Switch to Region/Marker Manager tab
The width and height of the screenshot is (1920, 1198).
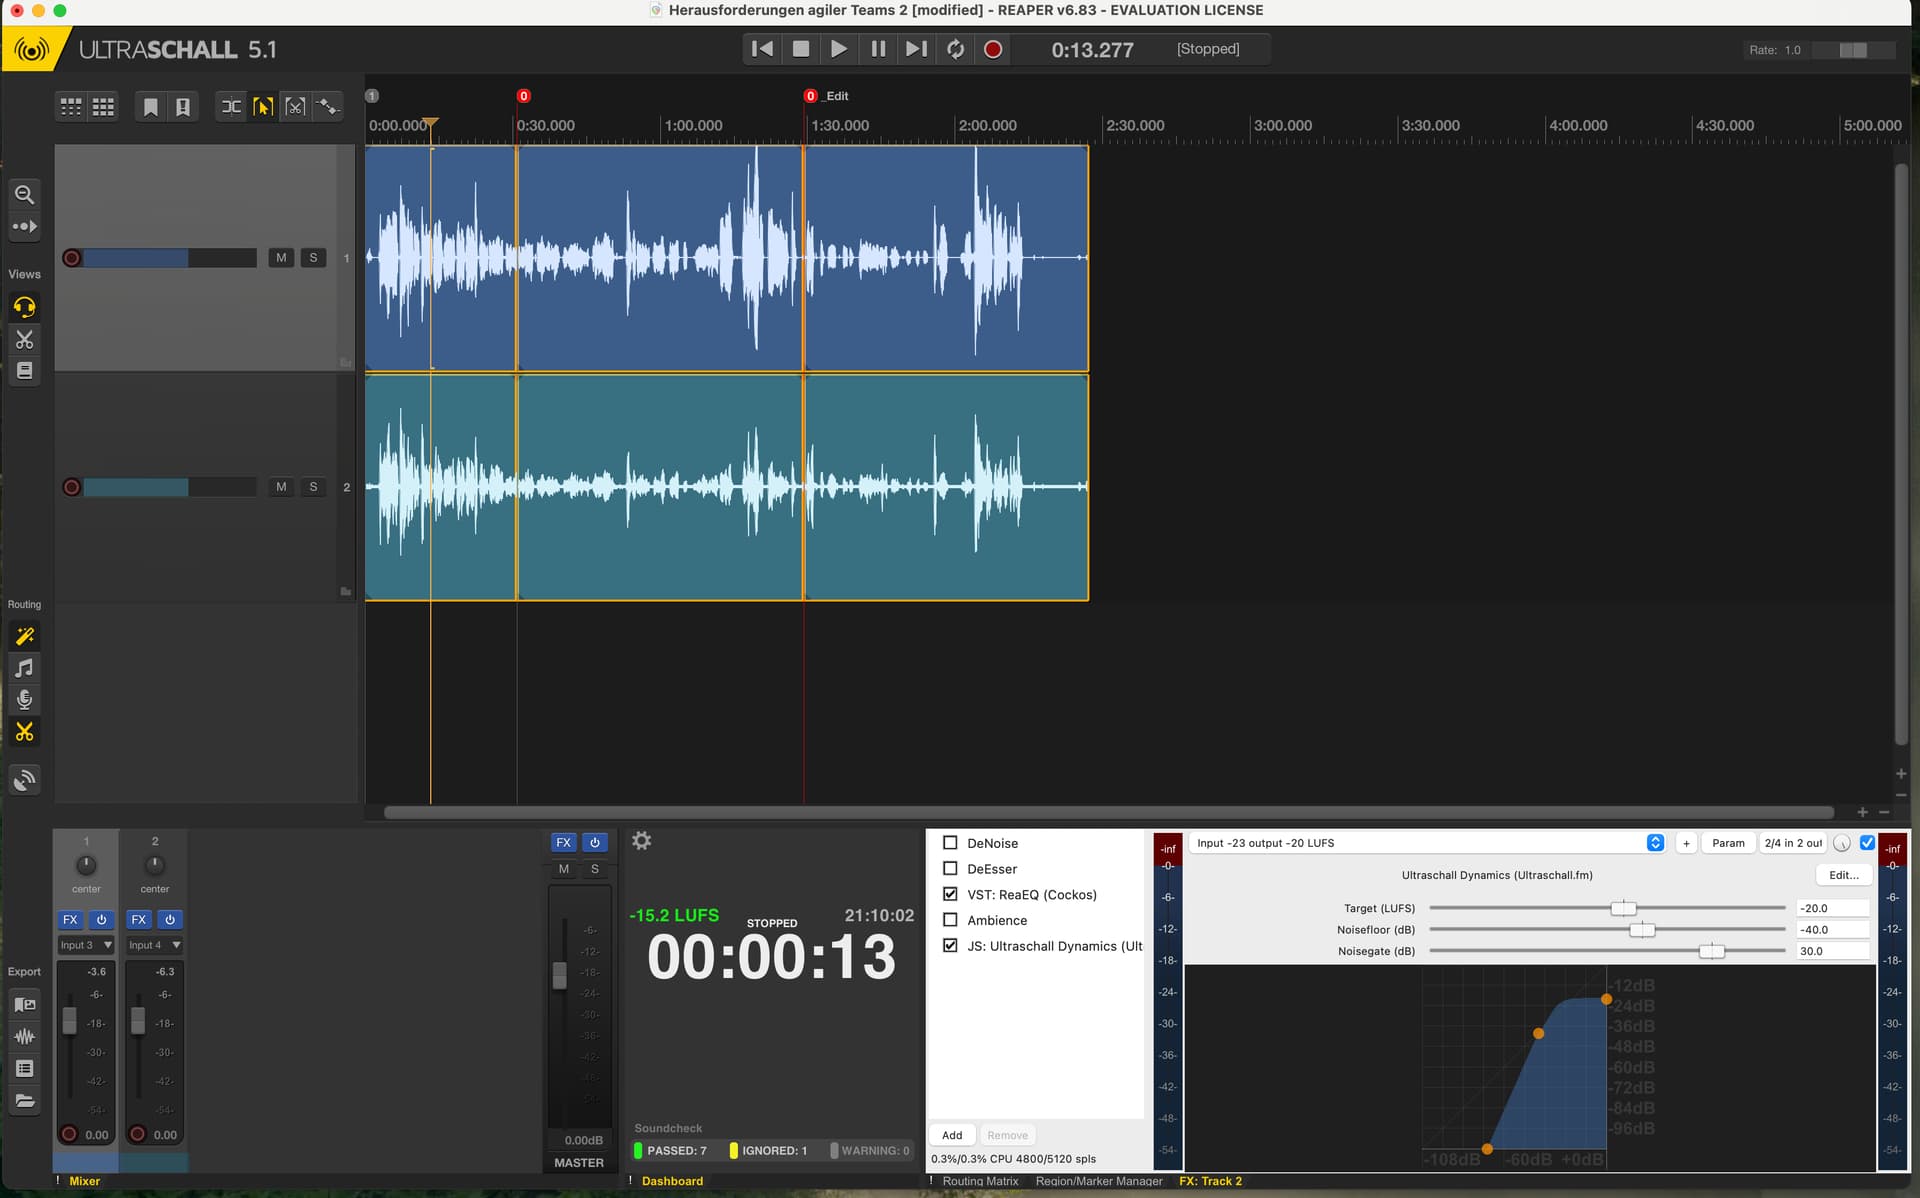coord(1099,1181)
